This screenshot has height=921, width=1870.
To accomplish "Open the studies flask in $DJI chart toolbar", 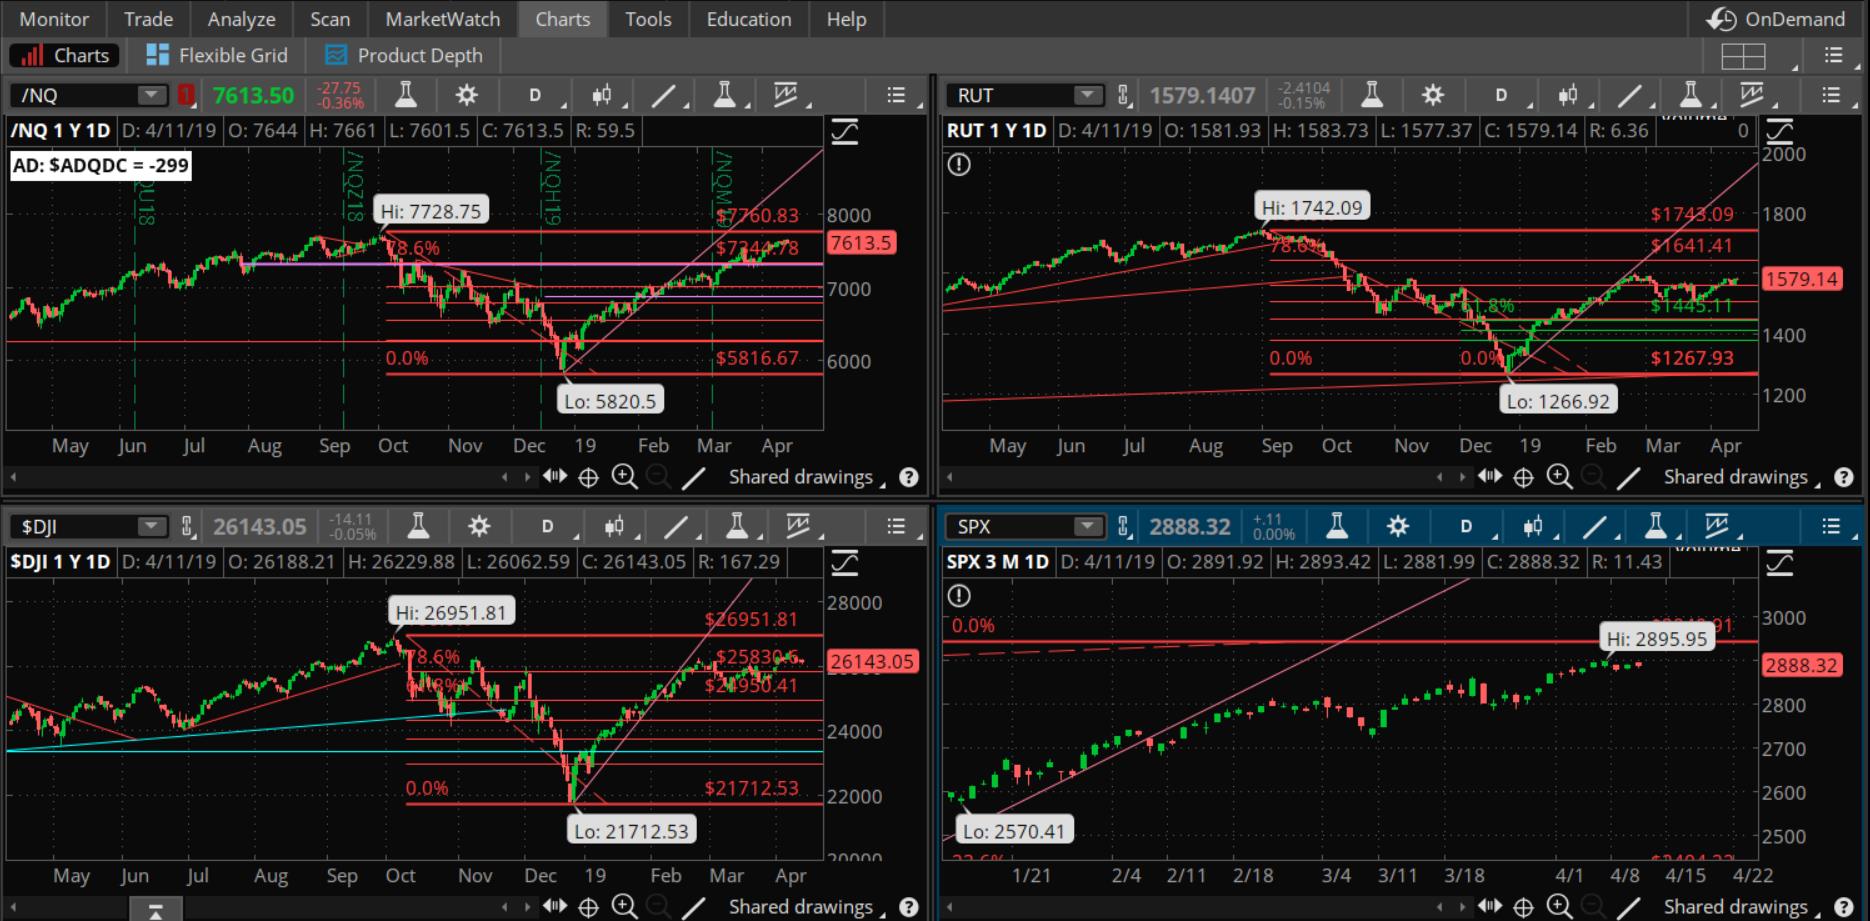I will tap(418, 526).
